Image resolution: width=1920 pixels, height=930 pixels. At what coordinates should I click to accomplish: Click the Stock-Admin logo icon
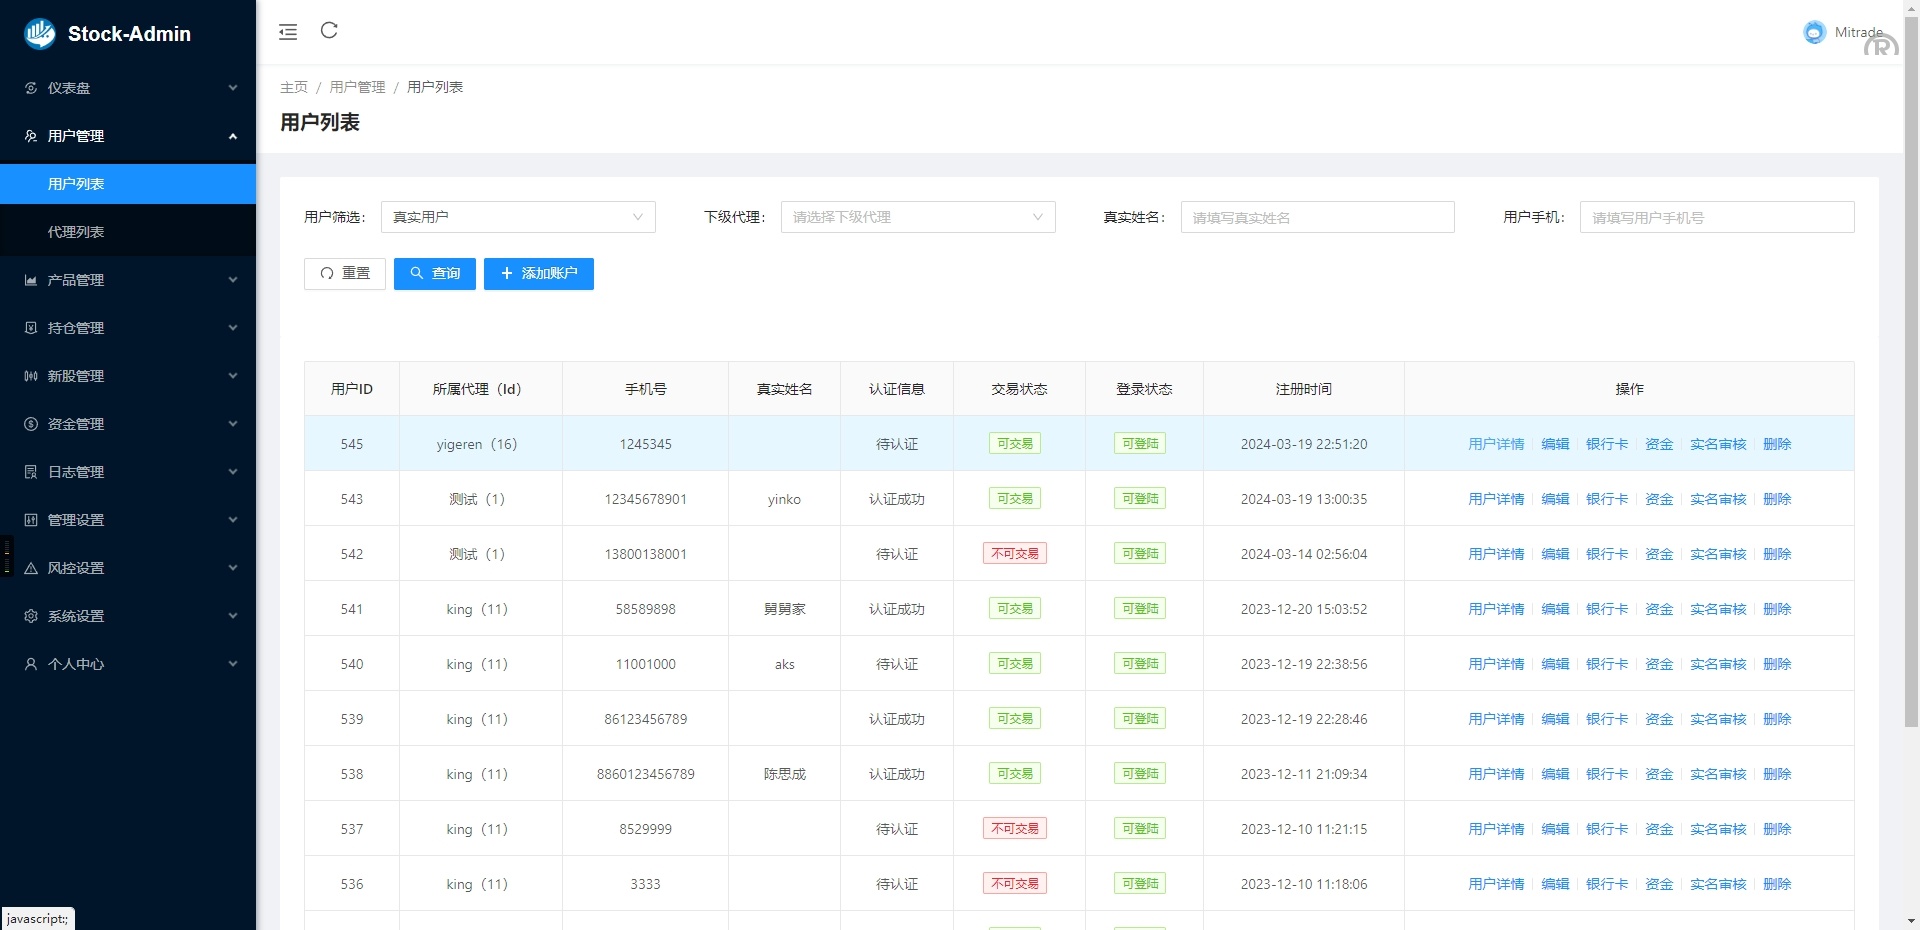click(40, 33)
